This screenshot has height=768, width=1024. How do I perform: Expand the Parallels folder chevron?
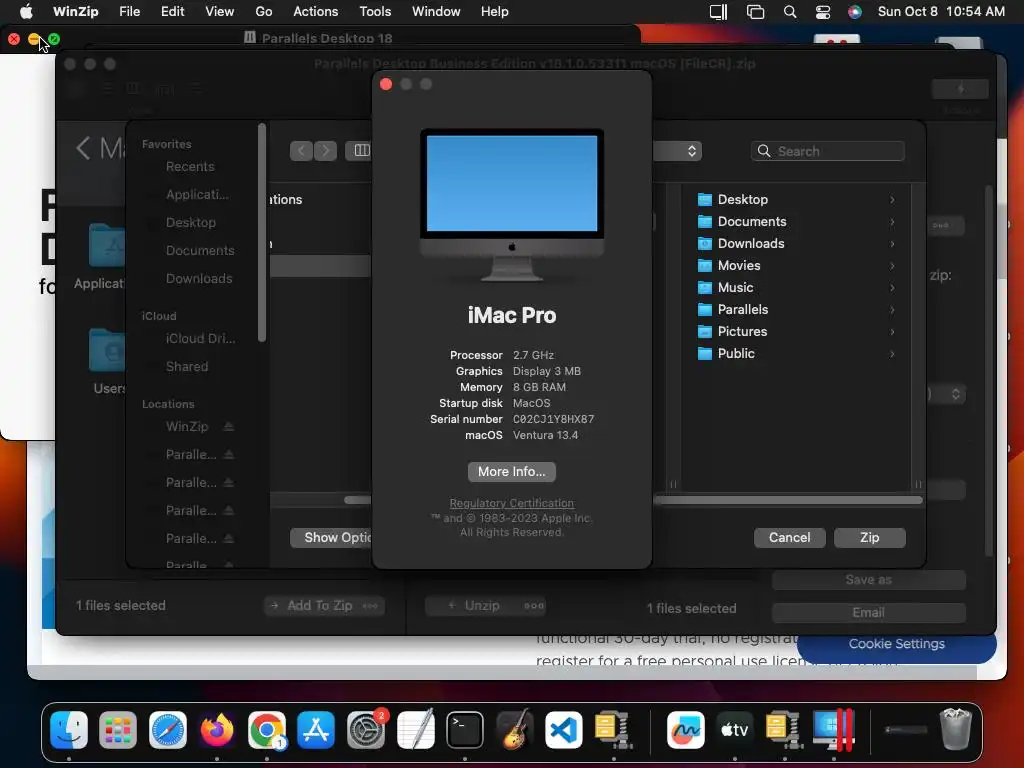click(892, 310)
